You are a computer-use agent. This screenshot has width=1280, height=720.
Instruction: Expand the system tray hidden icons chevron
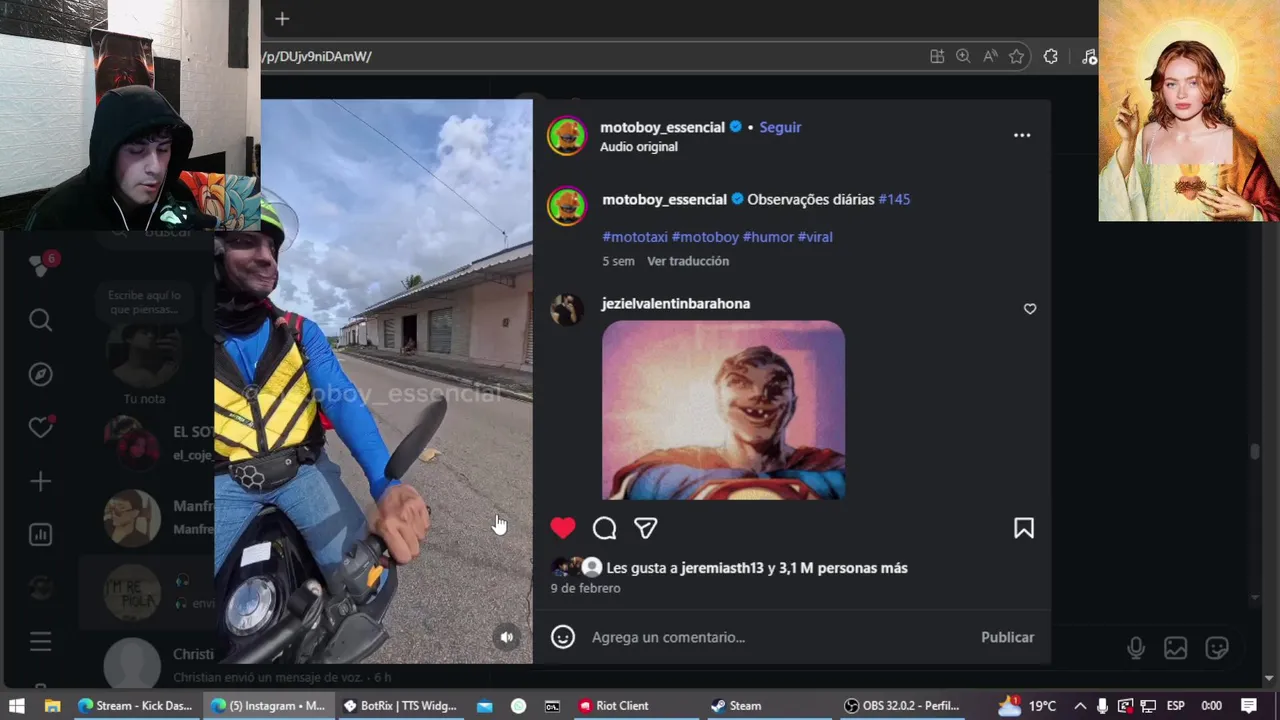click(x=1080, y=705)
